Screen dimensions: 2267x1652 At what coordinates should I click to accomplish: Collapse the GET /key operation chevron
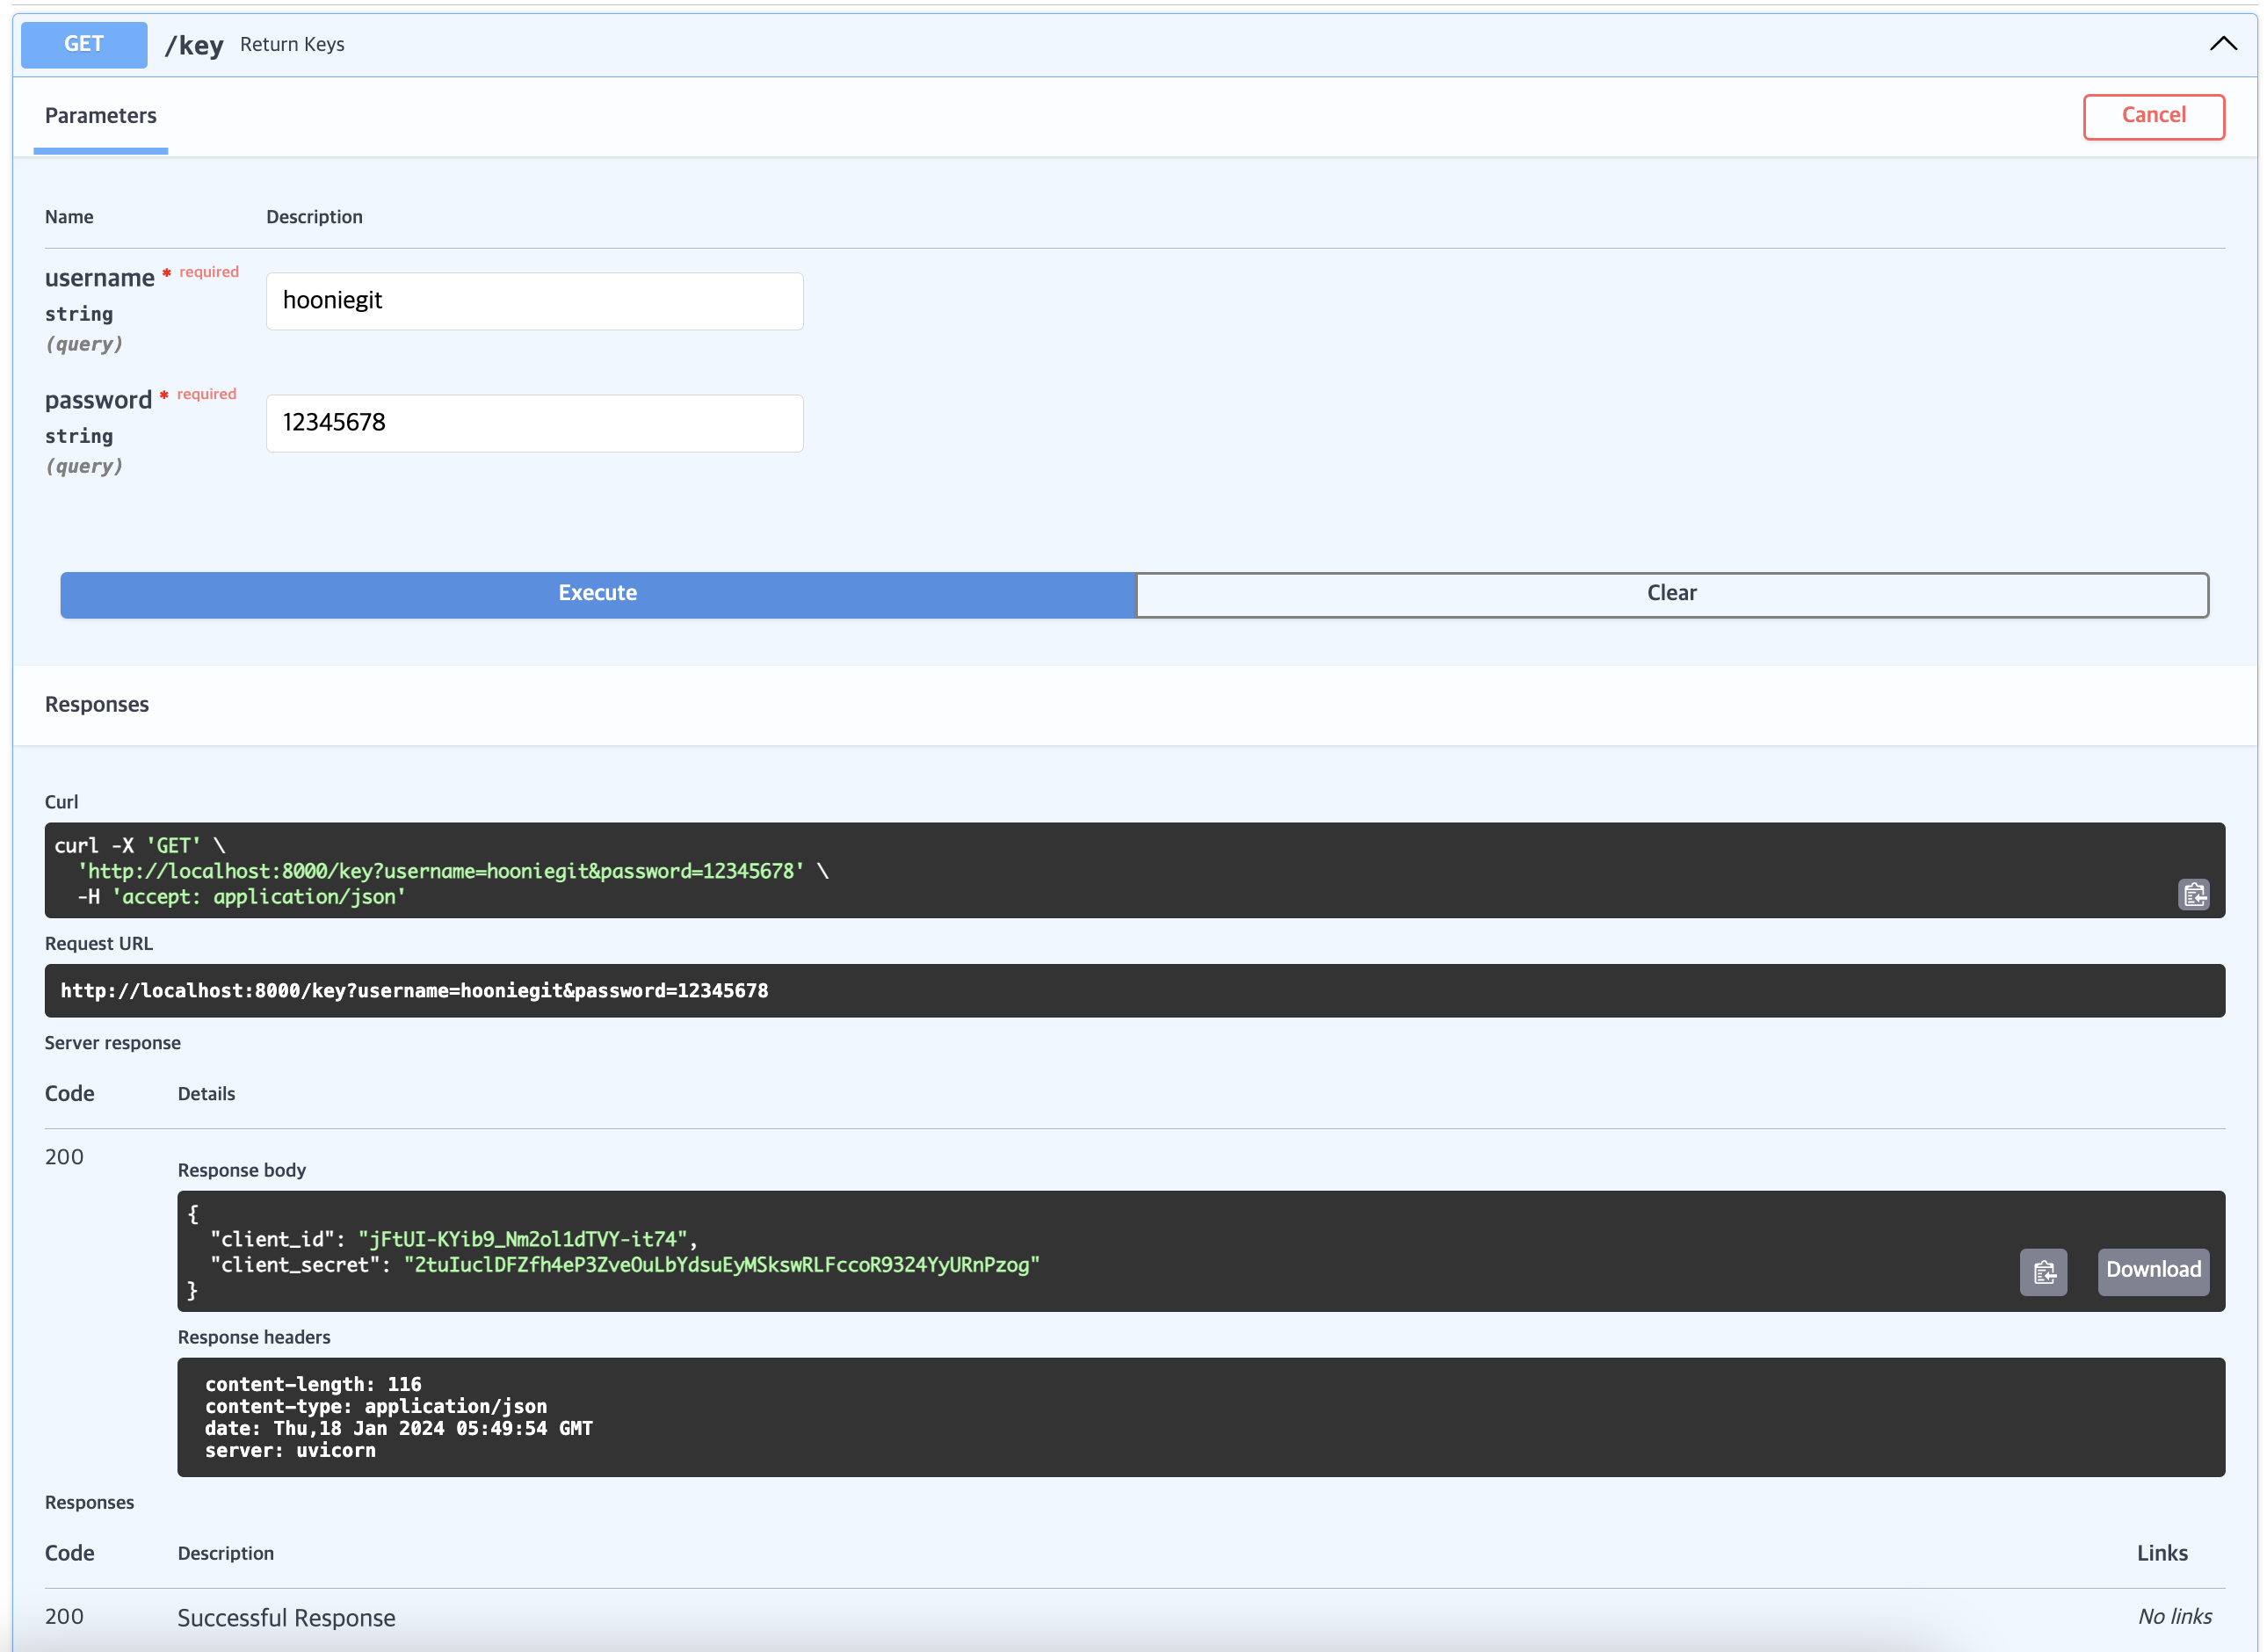(x=2222, y=44)
